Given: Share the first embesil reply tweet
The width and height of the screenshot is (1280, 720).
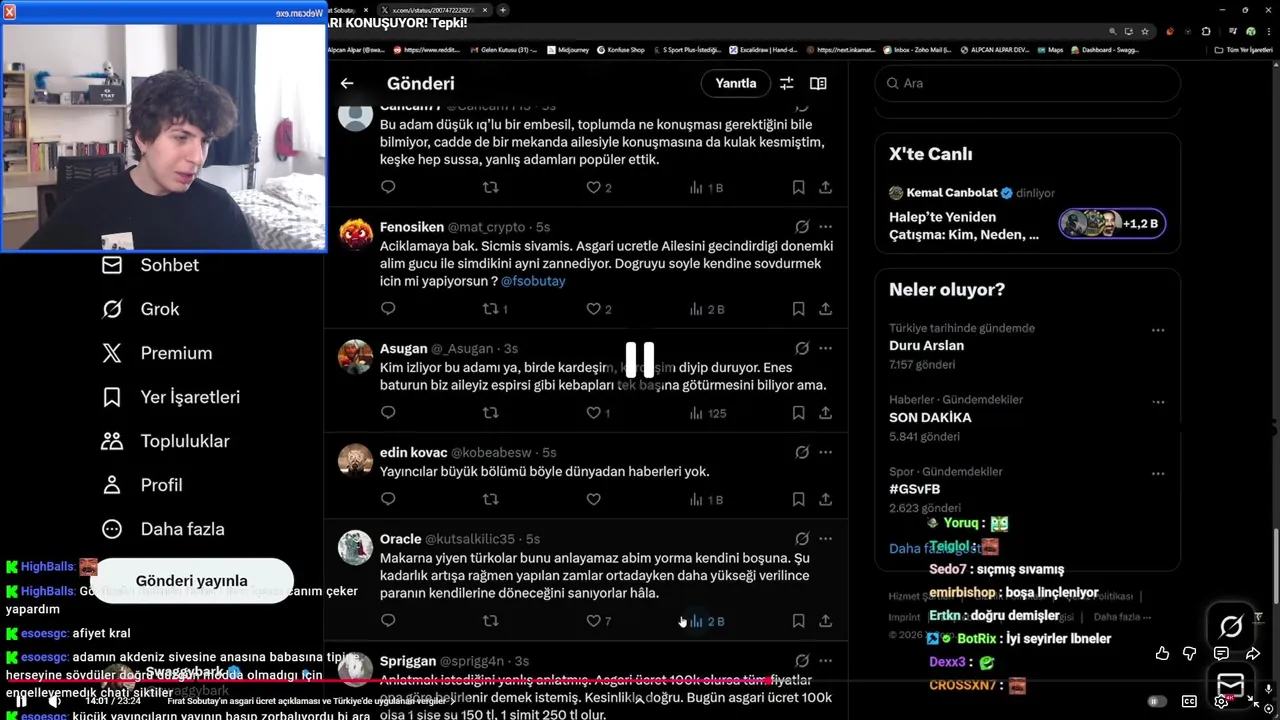Looking at the screenshot, I should pyautogui.click(x=825, y=187).
